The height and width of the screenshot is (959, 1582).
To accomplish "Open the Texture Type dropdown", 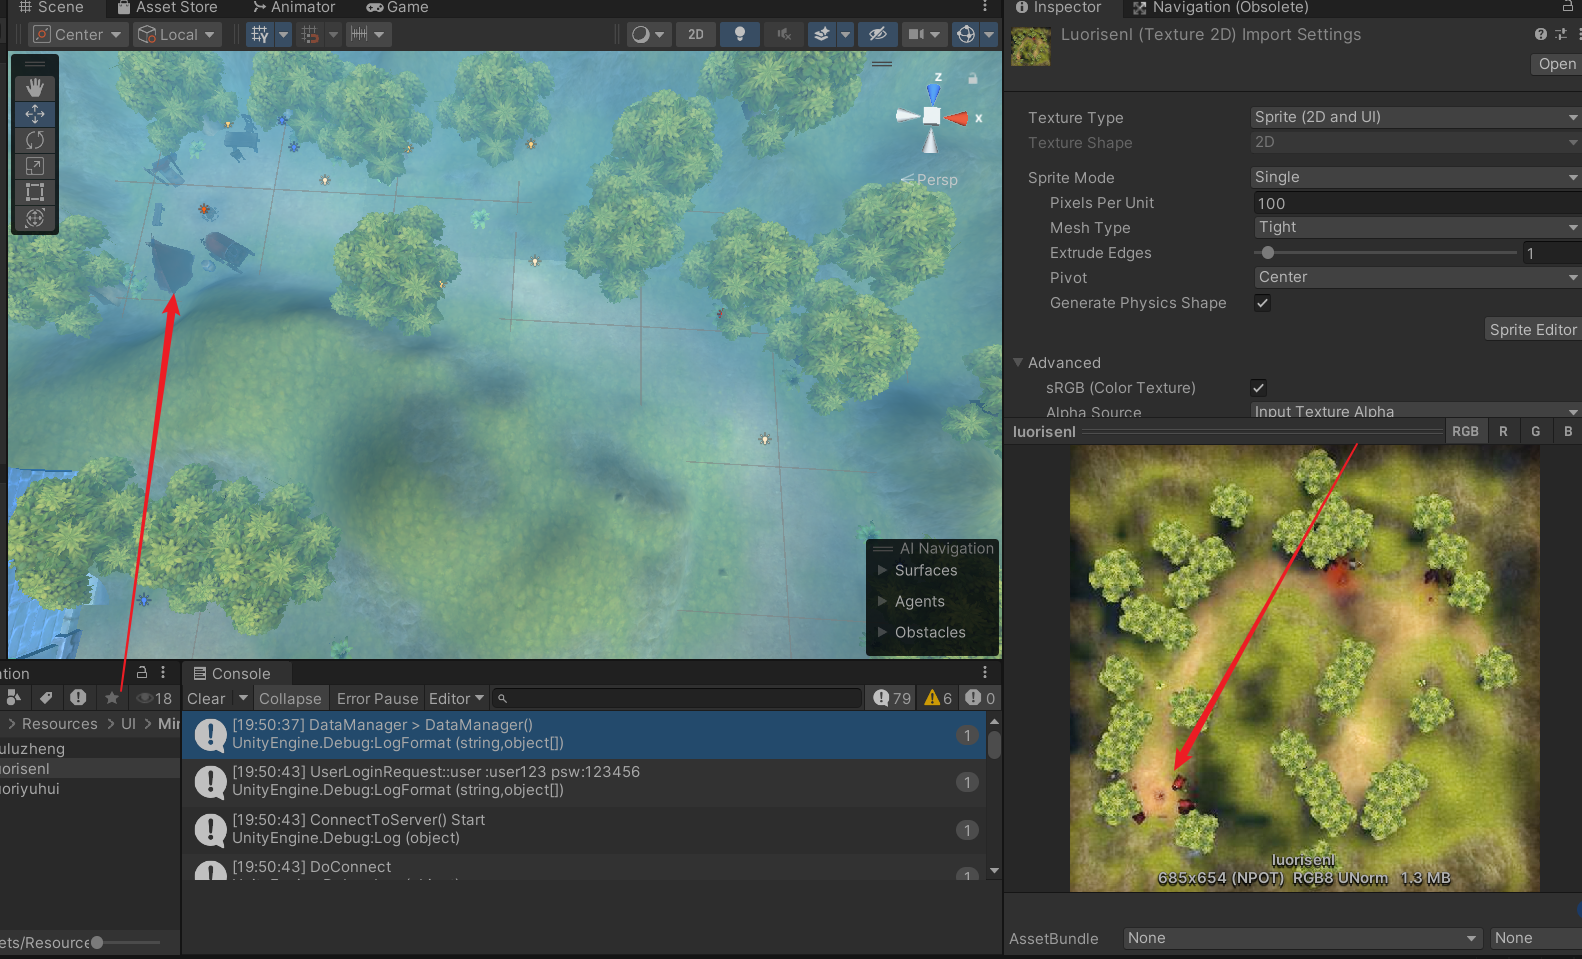I will (1414, 117).
